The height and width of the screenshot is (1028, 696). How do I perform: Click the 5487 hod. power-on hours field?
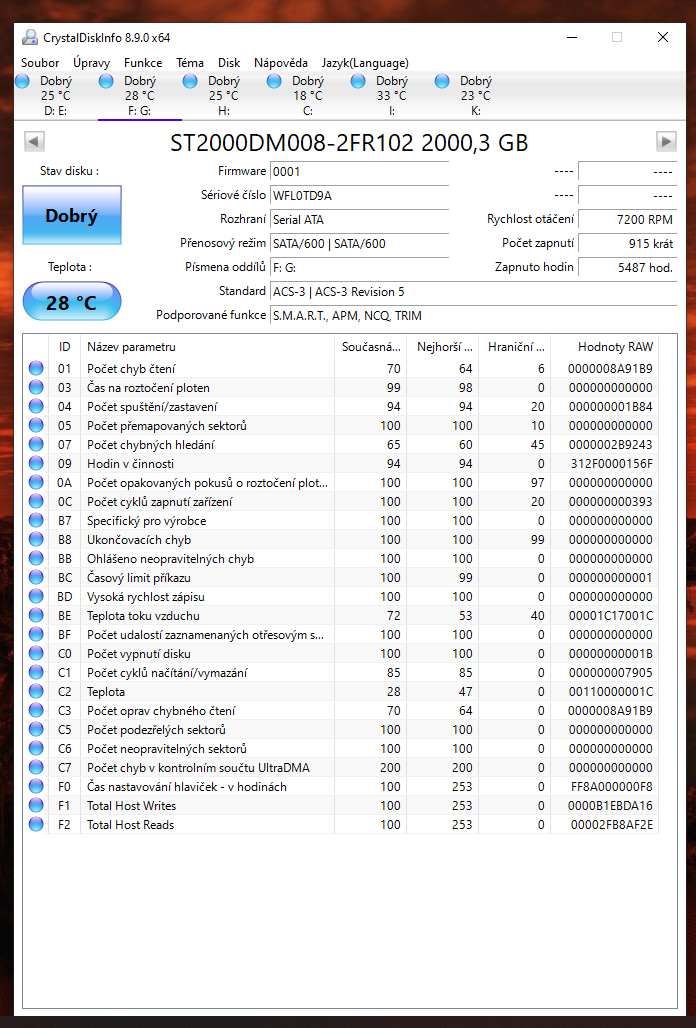click(x=627, y=267)
